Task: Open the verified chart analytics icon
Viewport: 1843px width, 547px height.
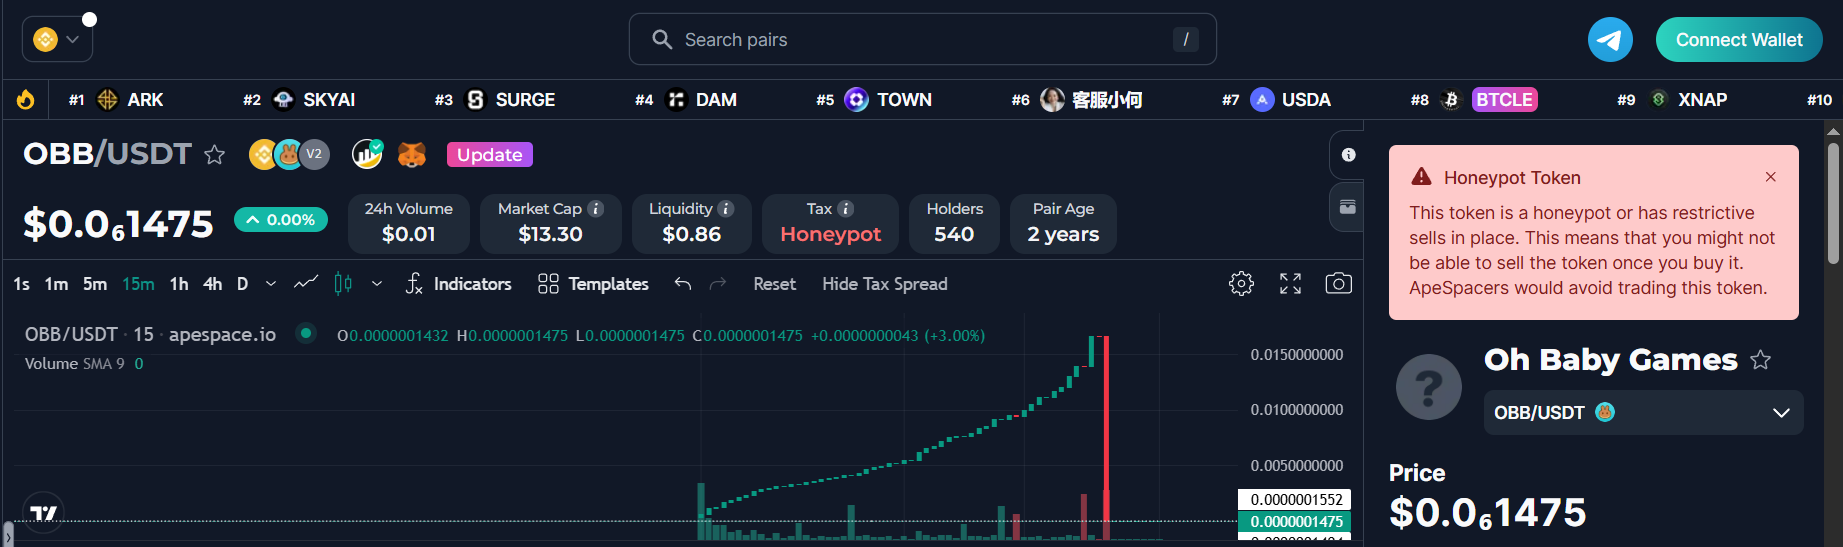Action: click(367, 154)
